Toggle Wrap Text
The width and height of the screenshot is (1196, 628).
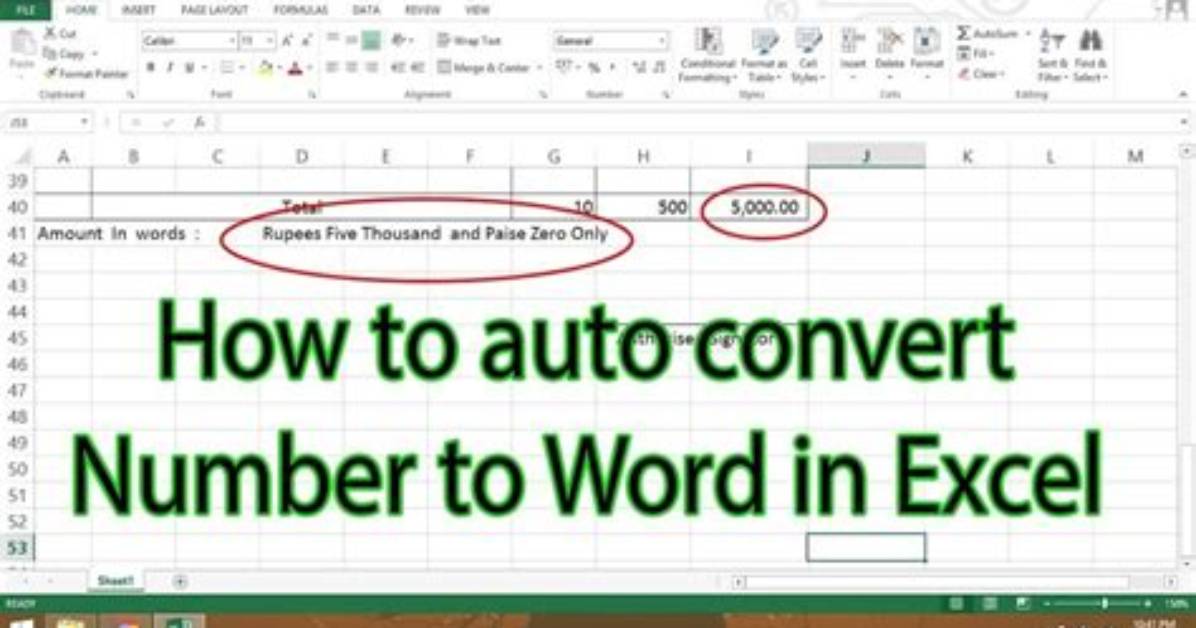pos(469,40)
